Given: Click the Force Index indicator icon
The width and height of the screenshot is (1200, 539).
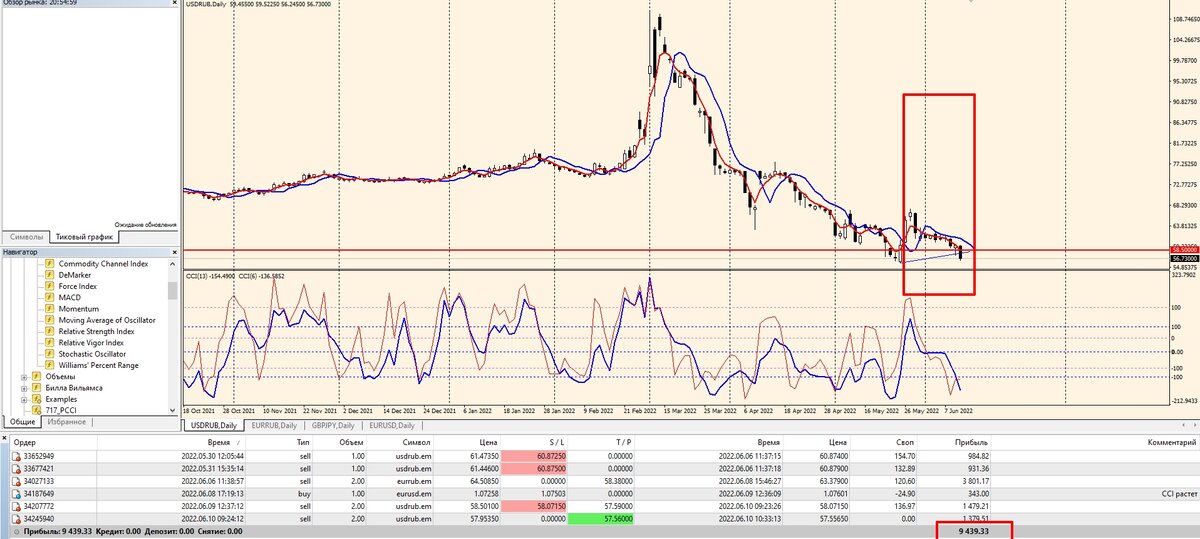Looking at the screenshot, I should (x=49, y=286).
